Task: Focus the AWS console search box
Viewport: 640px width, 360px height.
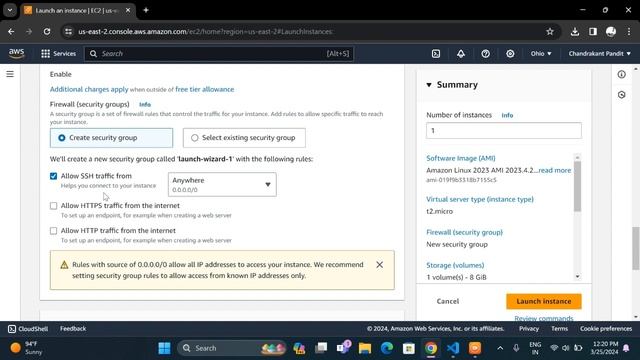Action: point(219,53)
